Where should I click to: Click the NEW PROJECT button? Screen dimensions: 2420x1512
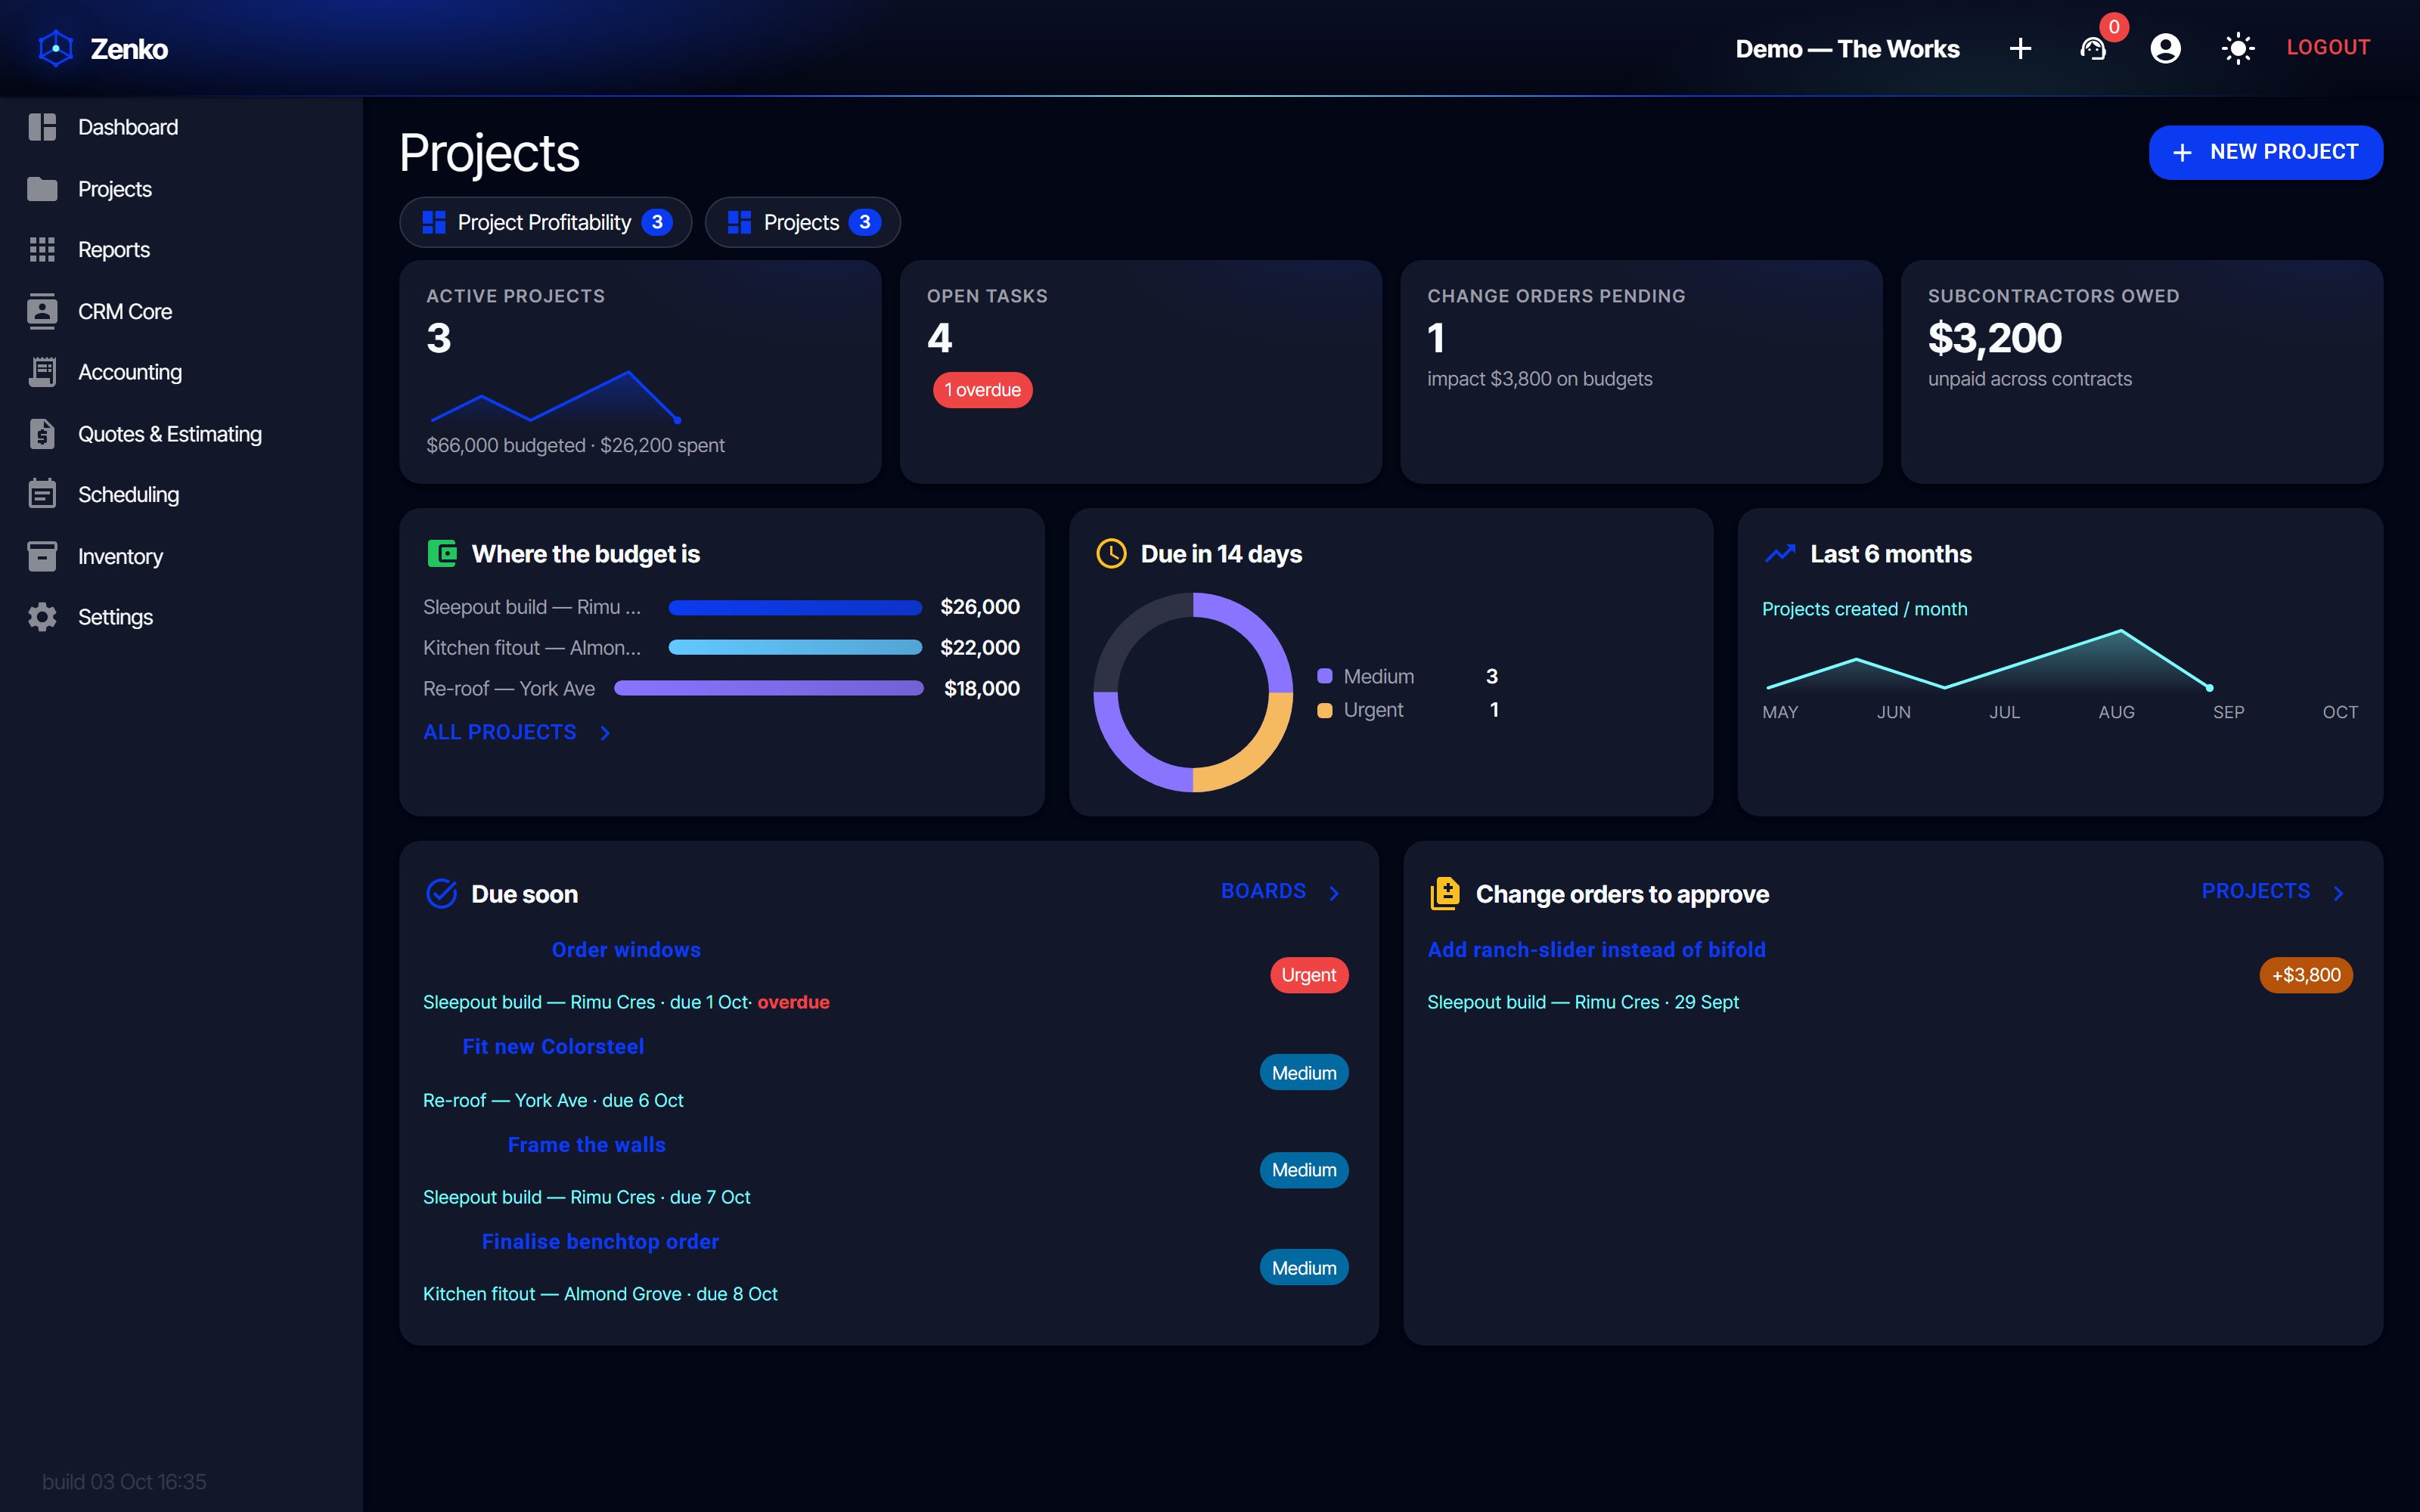2265,152
